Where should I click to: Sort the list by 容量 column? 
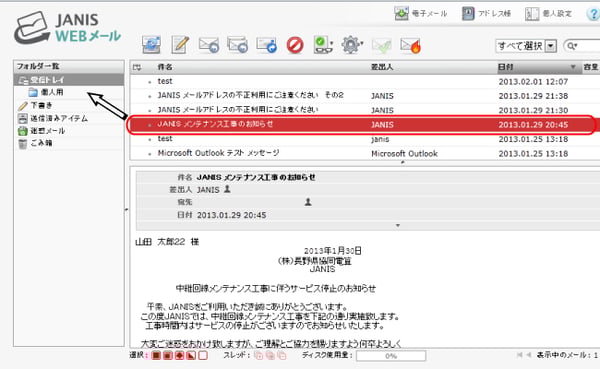click(591, 67)
